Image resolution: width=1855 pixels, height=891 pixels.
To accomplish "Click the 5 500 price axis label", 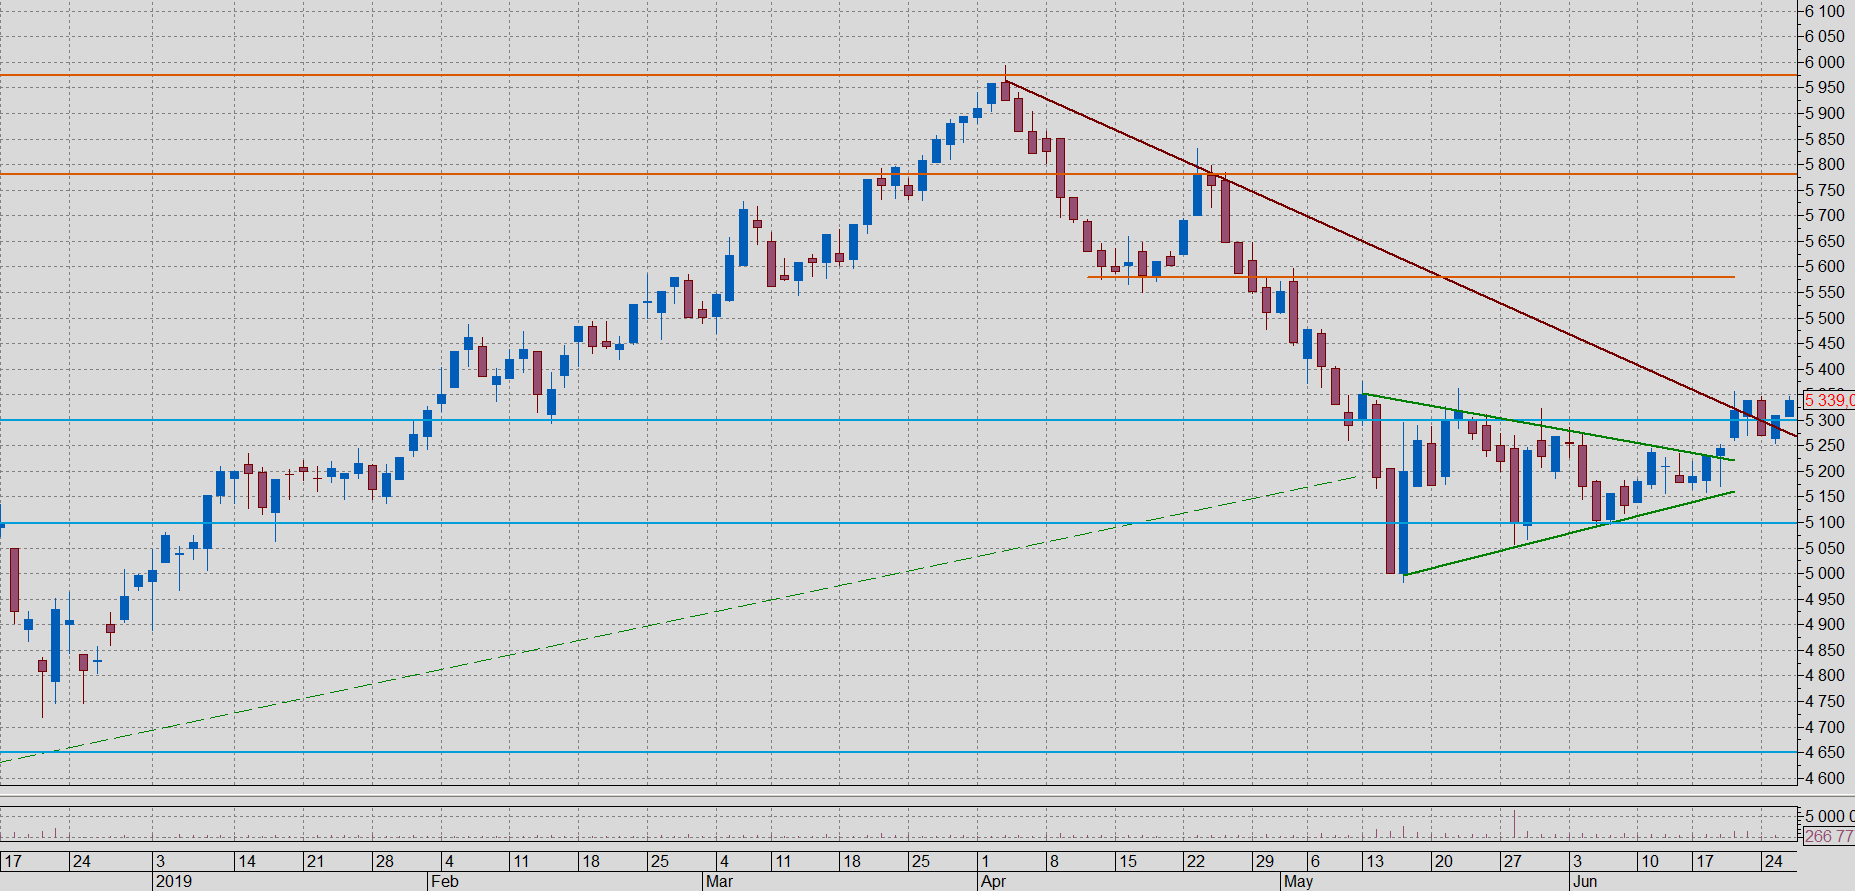I will pyautogui.click(x=1825, y=318).
